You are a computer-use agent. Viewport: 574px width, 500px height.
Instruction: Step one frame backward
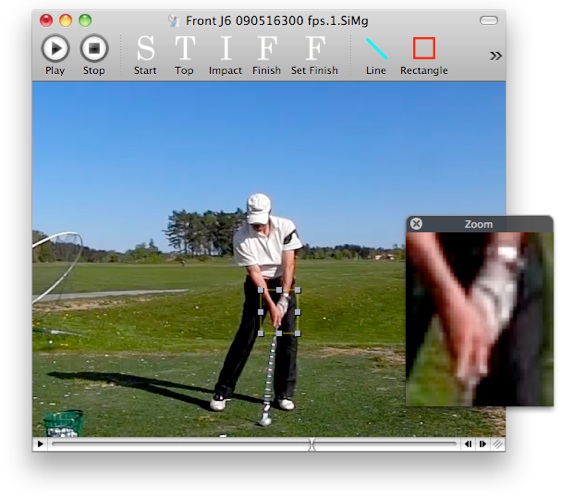(468, 444)
